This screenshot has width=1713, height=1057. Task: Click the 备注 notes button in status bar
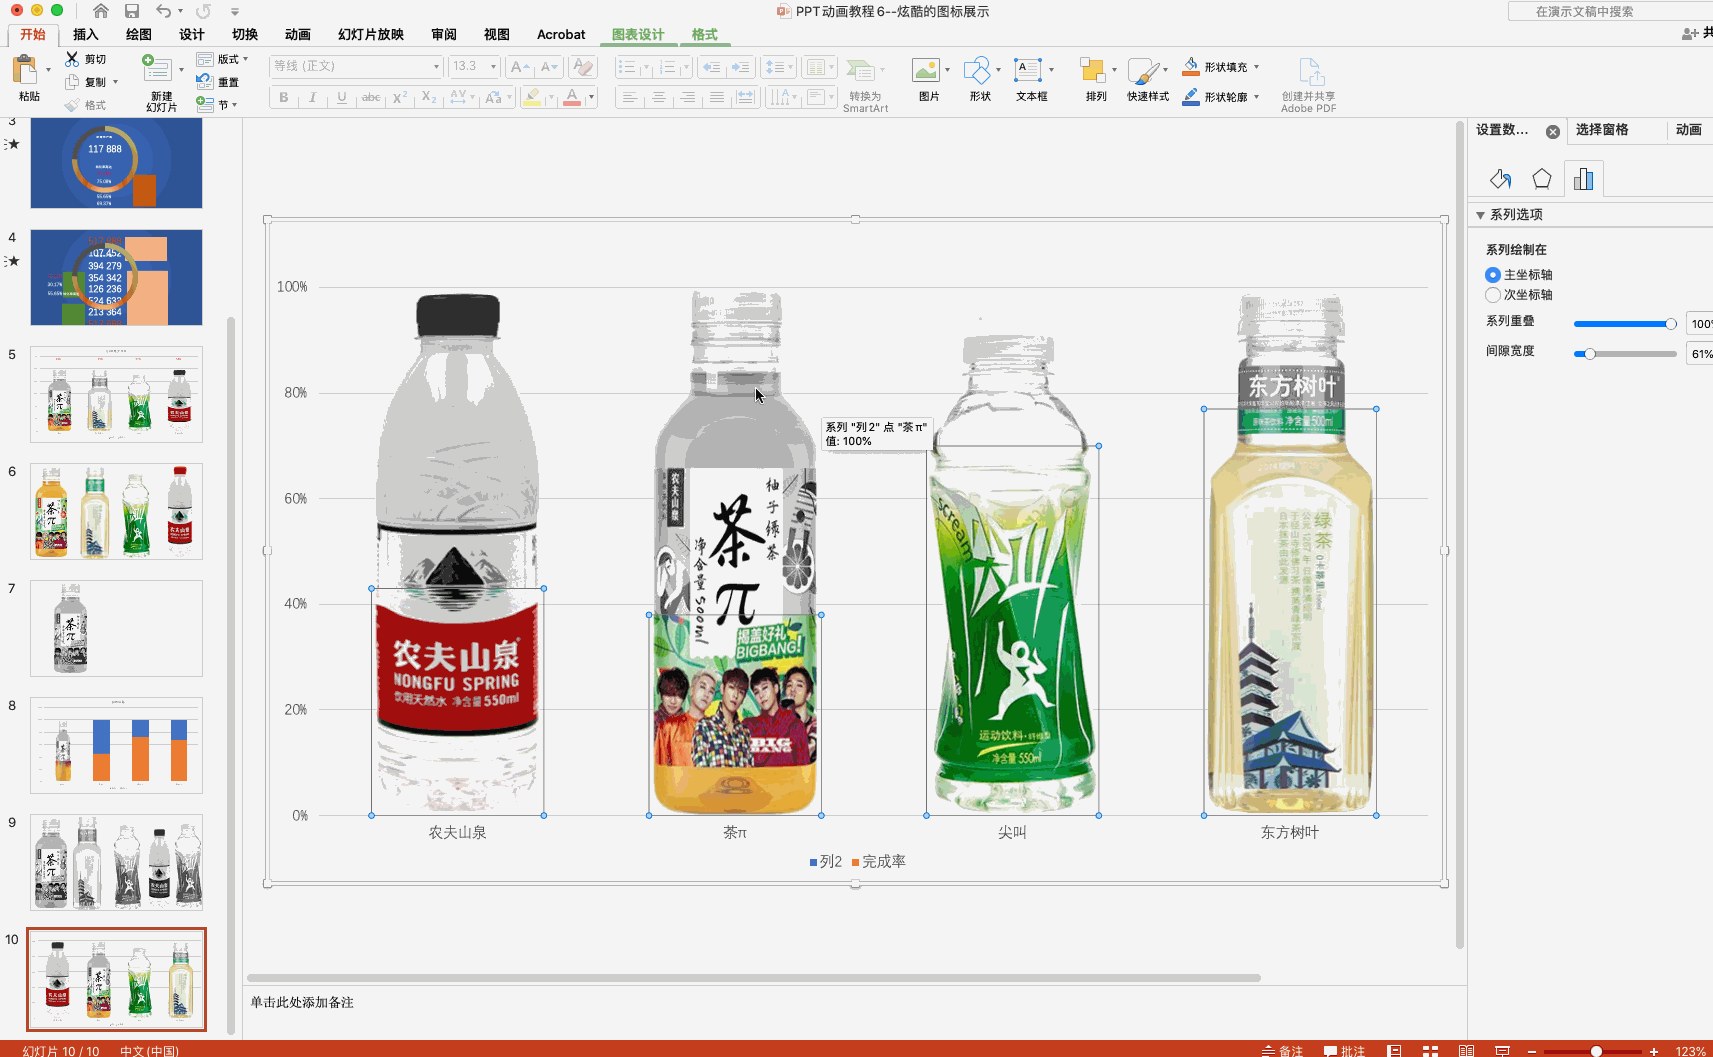point(1283,1050)
